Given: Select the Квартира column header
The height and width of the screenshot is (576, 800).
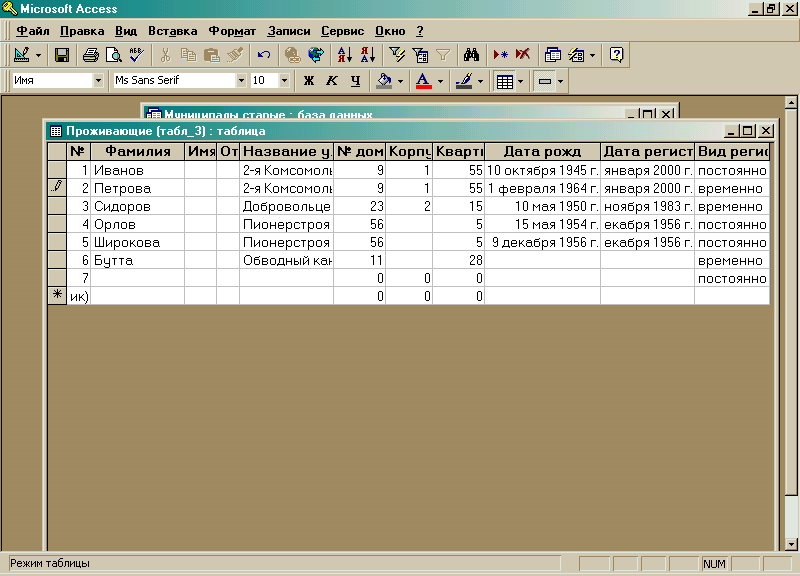Looking at the screenshot, I should (459, 152).
